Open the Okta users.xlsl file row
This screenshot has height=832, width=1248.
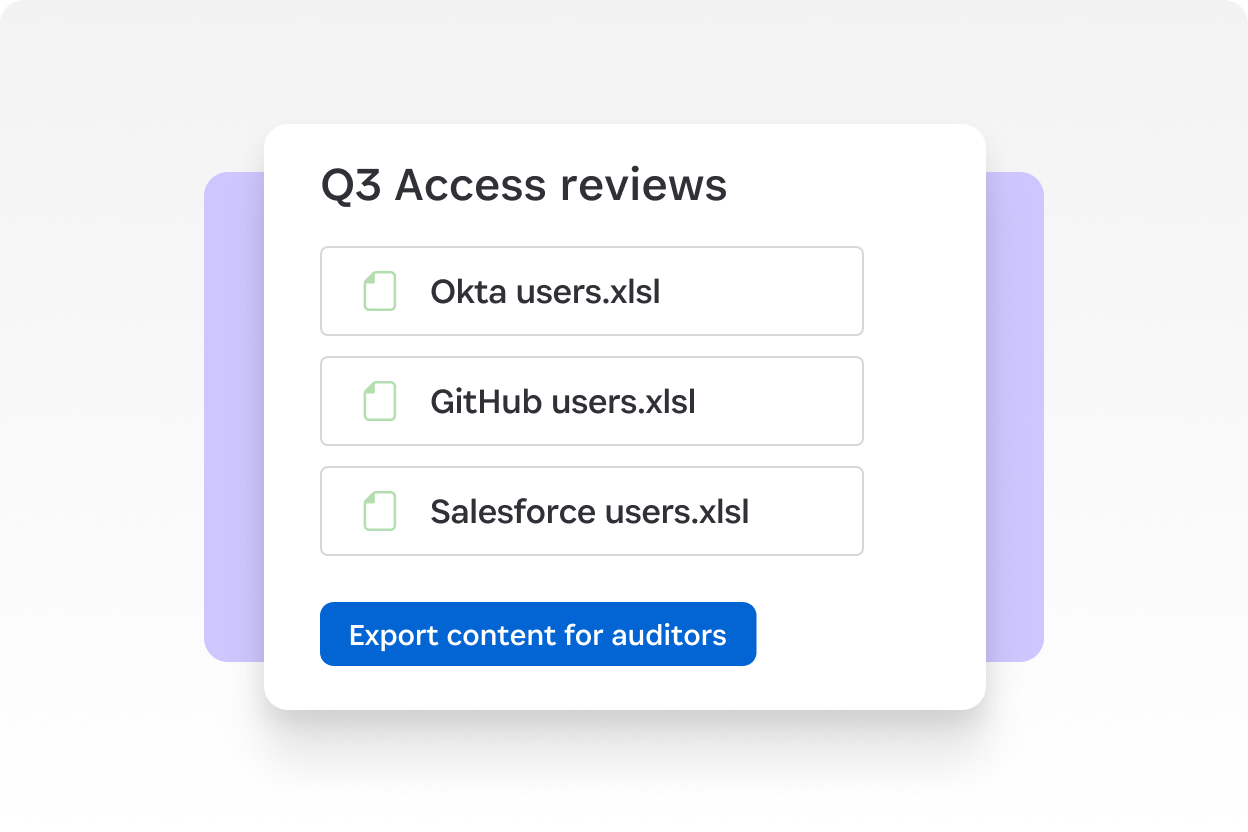pyautogui.click(x=592, y=291)
